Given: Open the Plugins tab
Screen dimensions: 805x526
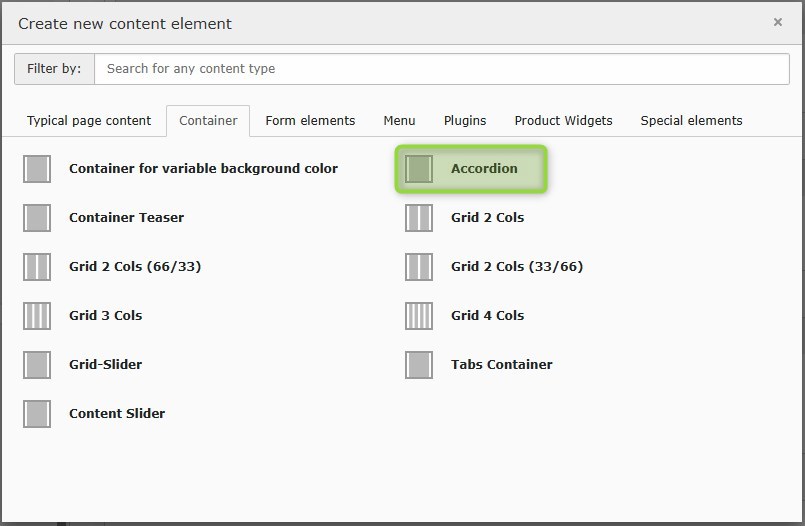Looking at the screenshot, I should 465,121.
